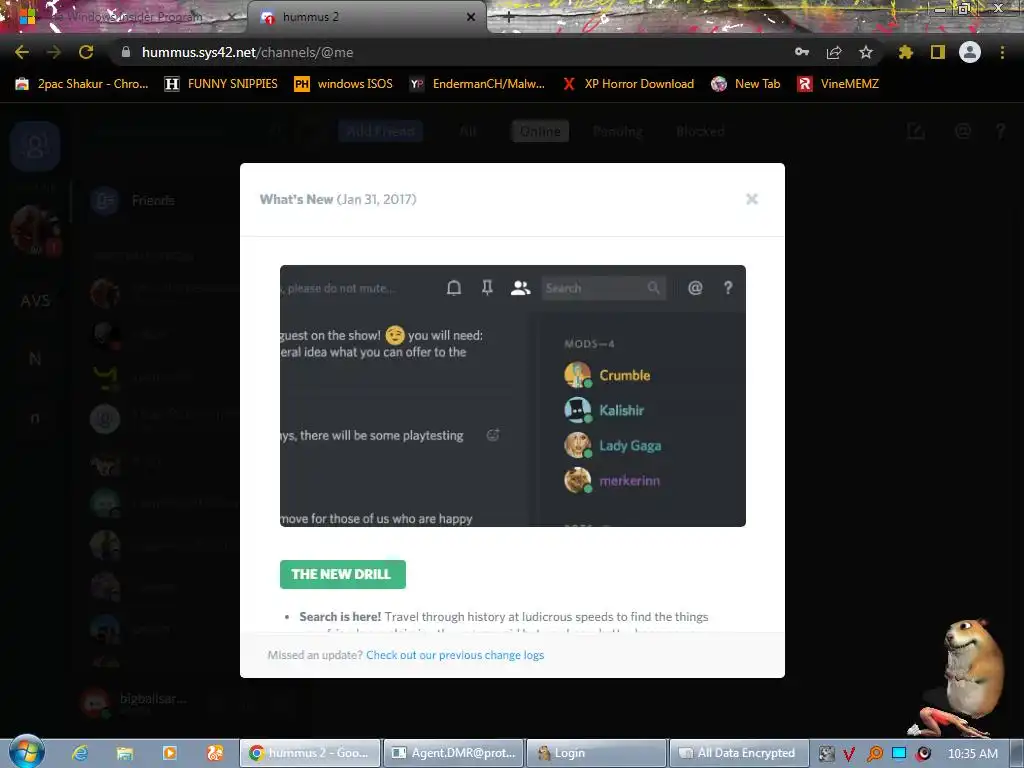Open Chrome profile avatar

pyautogui.click(x=970, y=52)
